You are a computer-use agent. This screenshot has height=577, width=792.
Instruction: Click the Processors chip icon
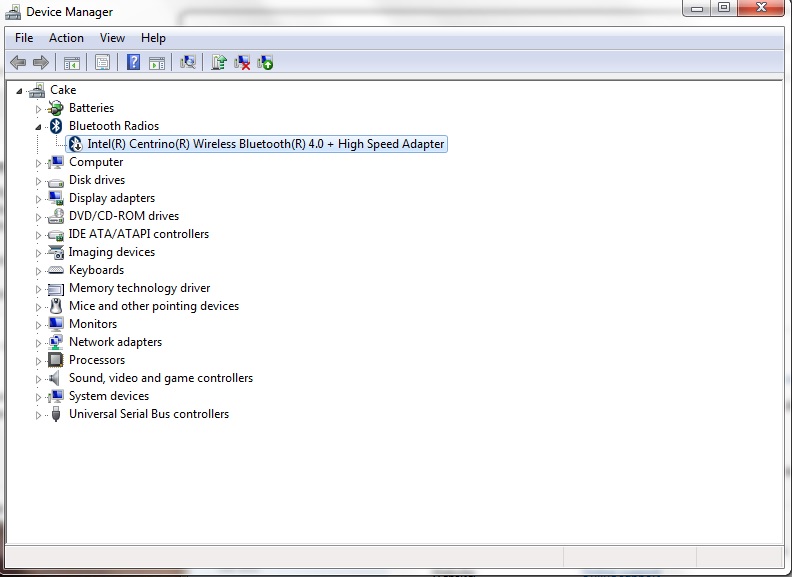(56, 360)
